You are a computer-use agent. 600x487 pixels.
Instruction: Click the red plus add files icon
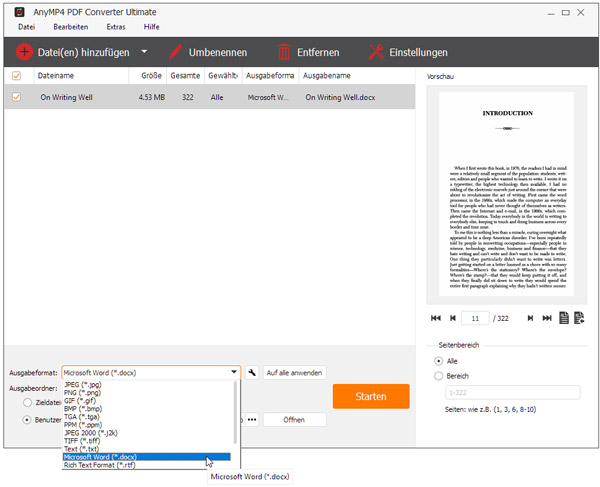click(24, 52)
